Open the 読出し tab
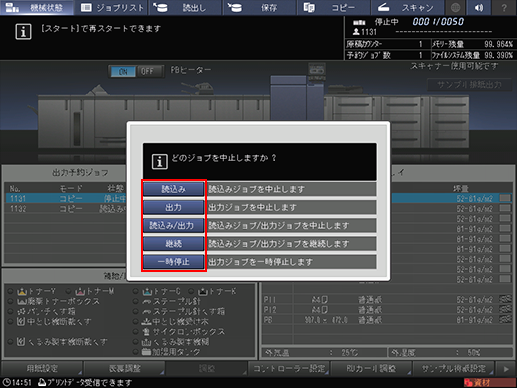Screen dimensions: 517x388 [x=185, y=7]
